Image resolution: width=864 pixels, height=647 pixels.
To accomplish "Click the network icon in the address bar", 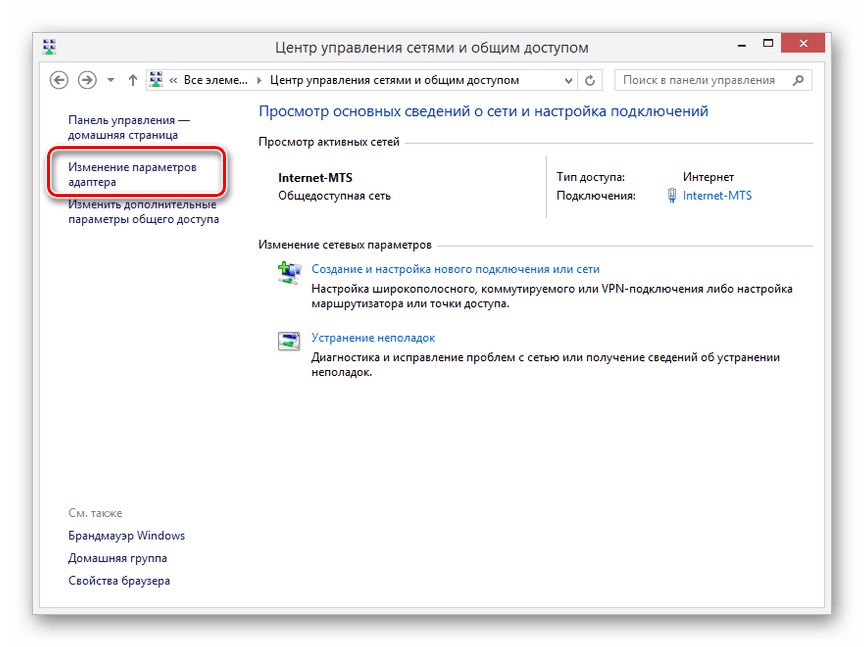I will [x=156, y=80].
